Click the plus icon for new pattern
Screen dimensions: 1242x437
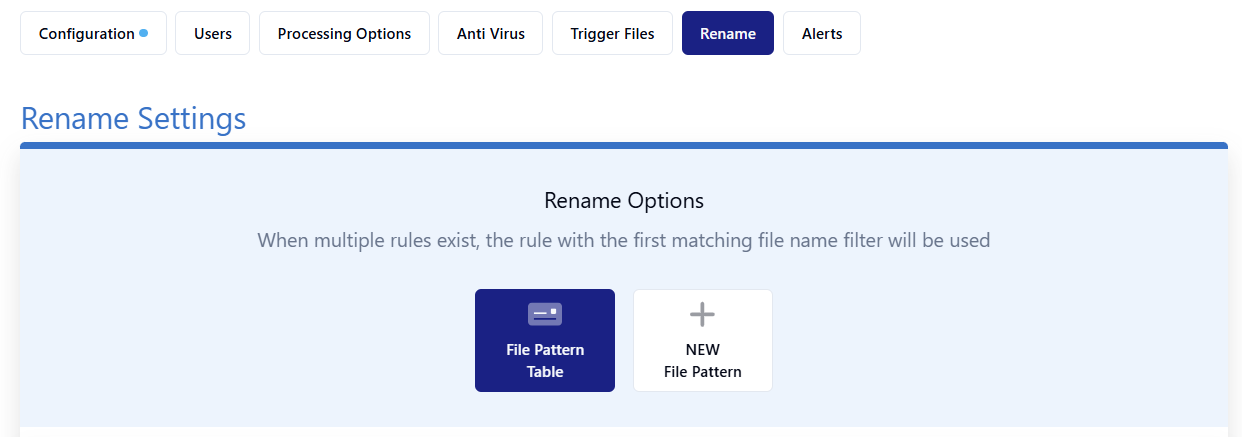coord(702,315)
